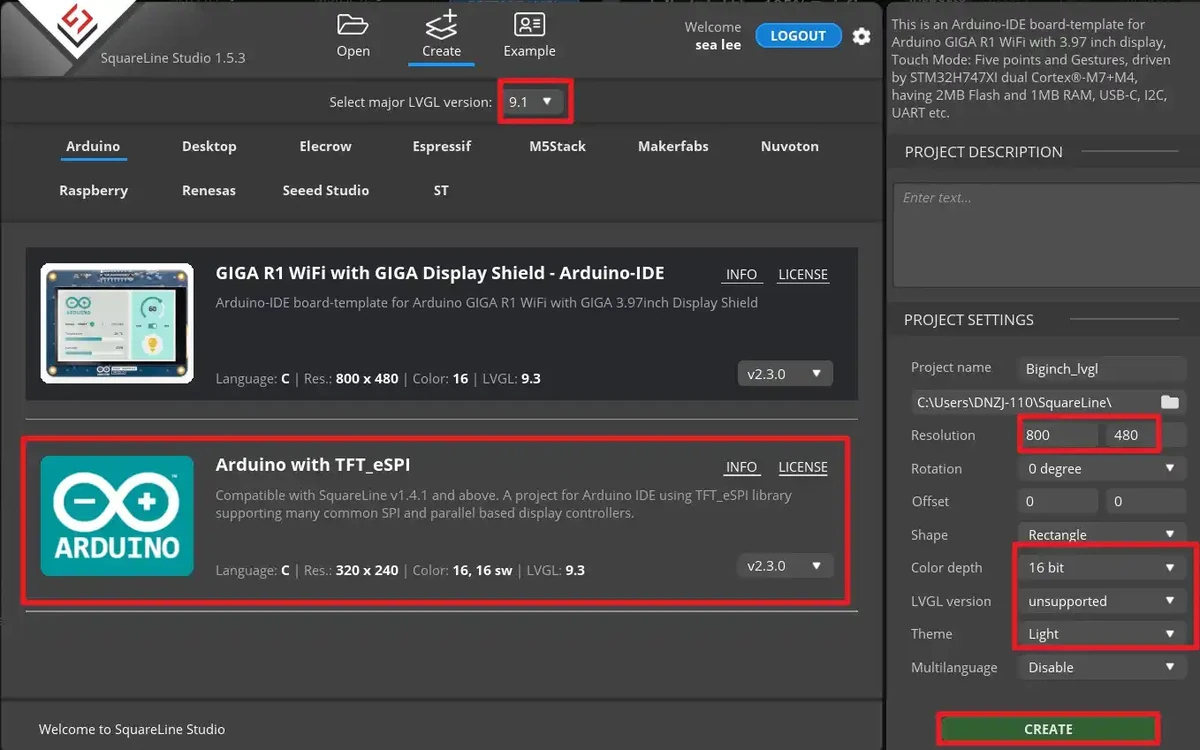This screenshot has width=1200, height=750.
Task: Select the Seeed Studio vendor tab
Action: [x=325, y=190]
